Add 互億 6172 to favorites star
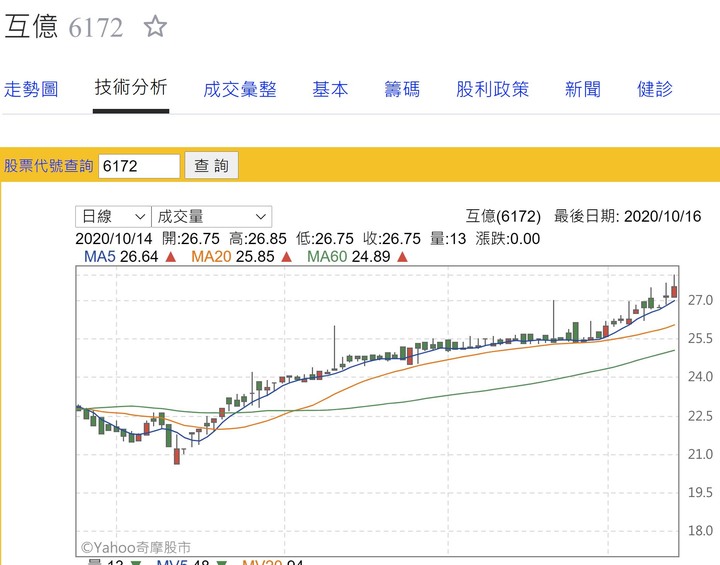Viewport: 720px width, 565px height. point(155,26)
